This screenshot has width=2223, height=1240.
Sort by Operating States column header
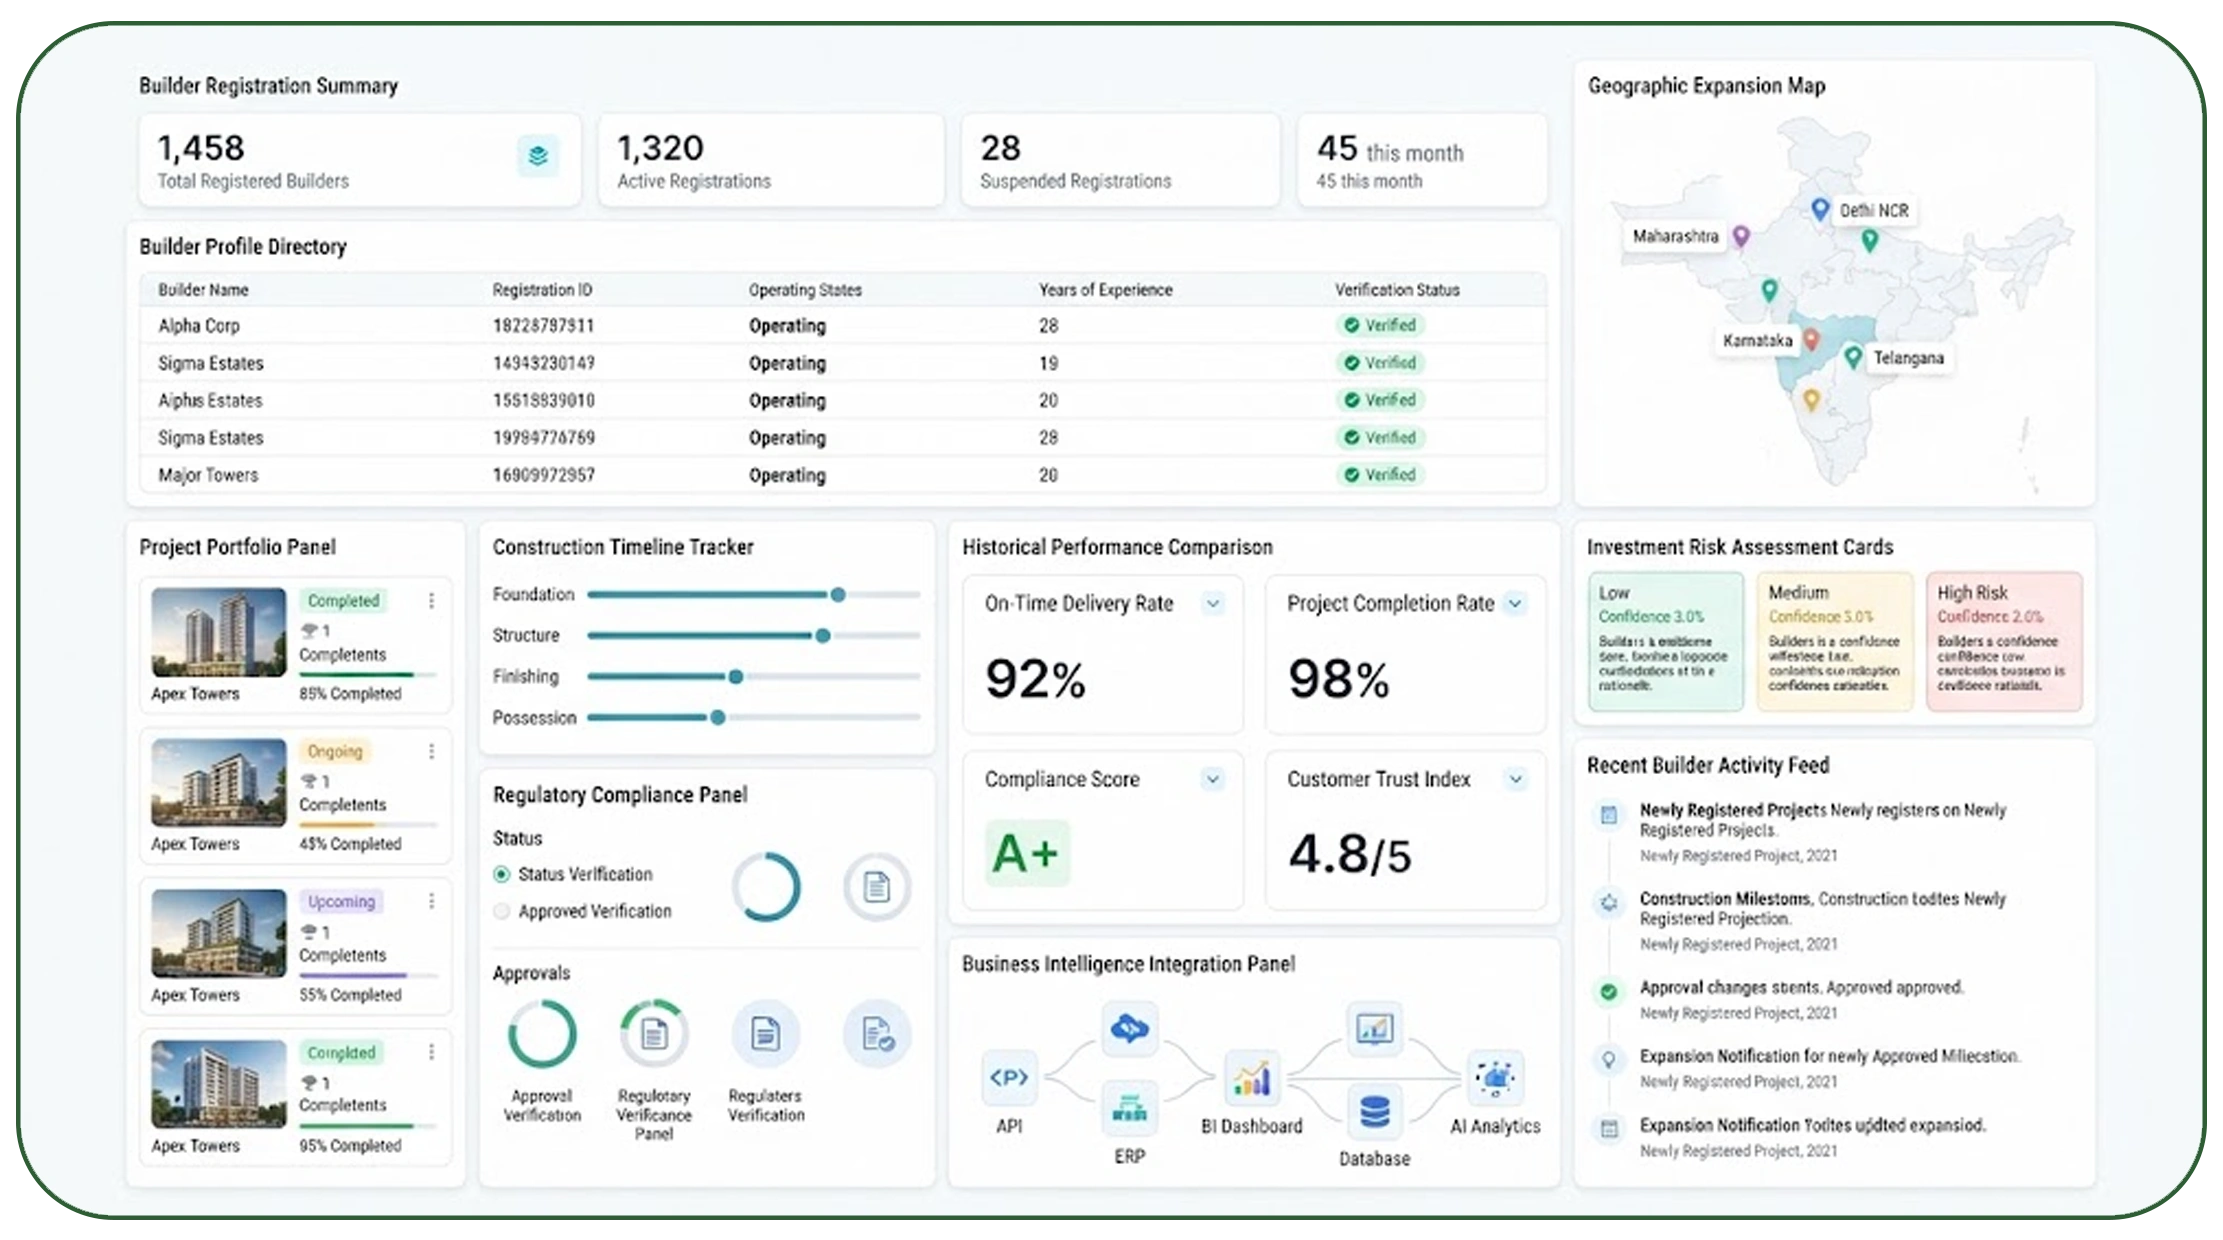(x=805, y=290)
